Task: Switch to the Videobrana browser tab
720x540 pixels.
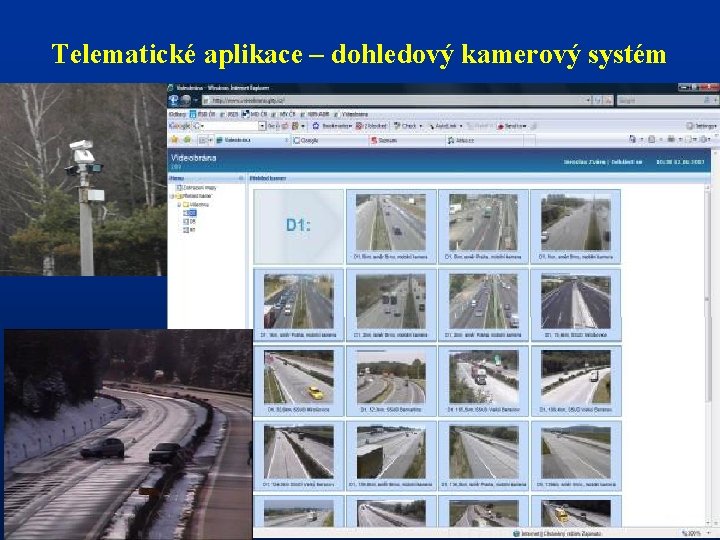Action: pos(253,140)
